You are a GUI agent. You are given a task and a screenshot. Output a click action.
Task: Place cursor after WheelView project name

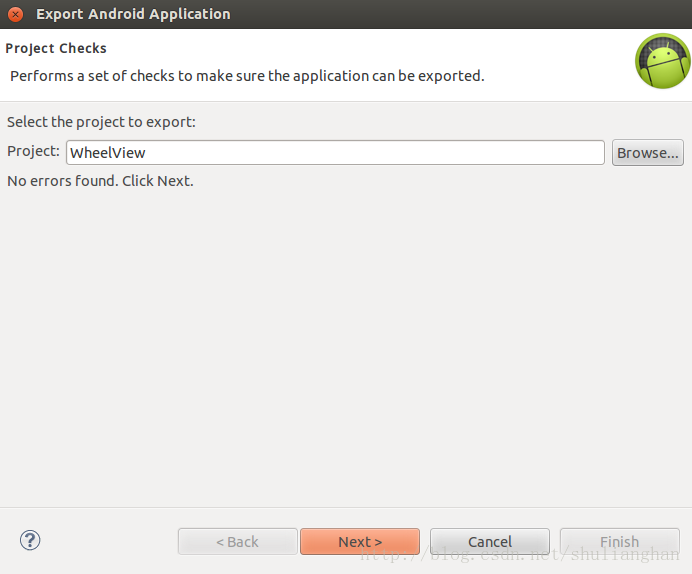[147, 153]
